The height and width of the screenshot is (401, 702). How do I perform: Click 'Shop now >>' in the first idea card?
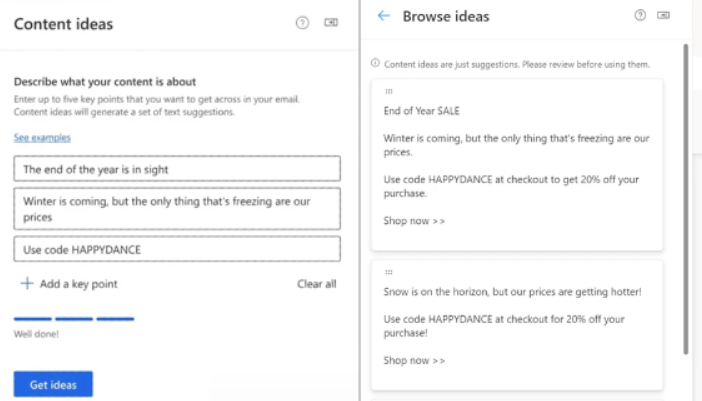(414, 221)
